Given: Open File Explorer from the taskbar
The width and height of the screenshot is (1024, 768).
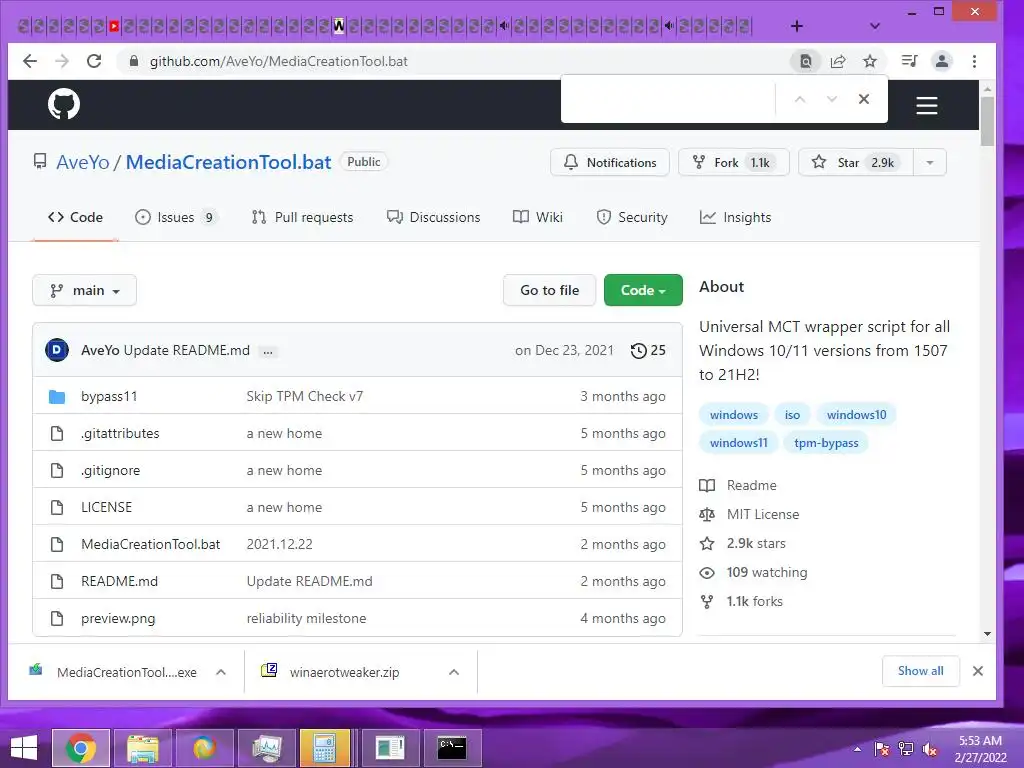Looking at the screenshot, I should [x=143, y=748].
